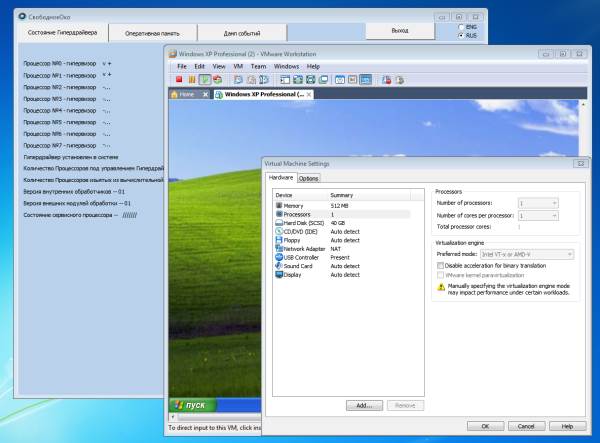Open Number of cores per processor dropdown
The height and width of the screenshot is (443, 600).
[x=538, y=216]
